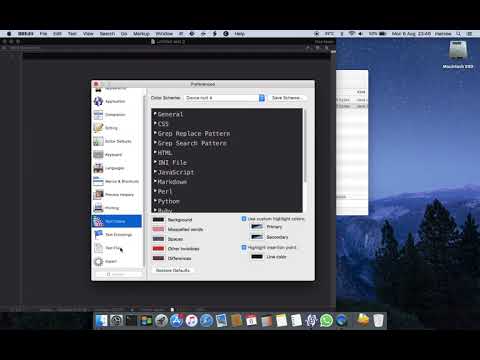Open the Completion preferences pane icon
The height and width of the screenshot is (360, 480).
[98, 115]
